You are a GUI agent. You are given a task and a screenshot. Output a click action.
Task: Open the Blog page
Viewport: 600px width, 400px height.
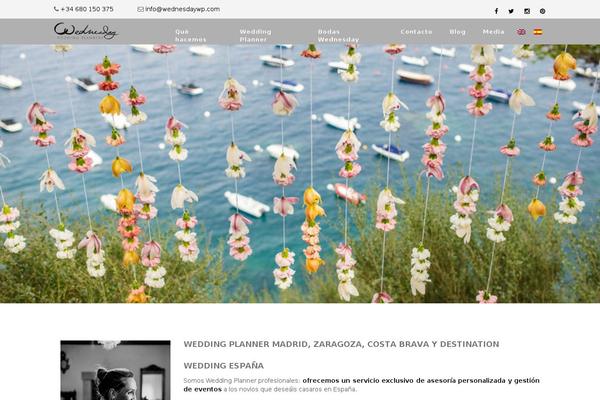coord(458,32)
